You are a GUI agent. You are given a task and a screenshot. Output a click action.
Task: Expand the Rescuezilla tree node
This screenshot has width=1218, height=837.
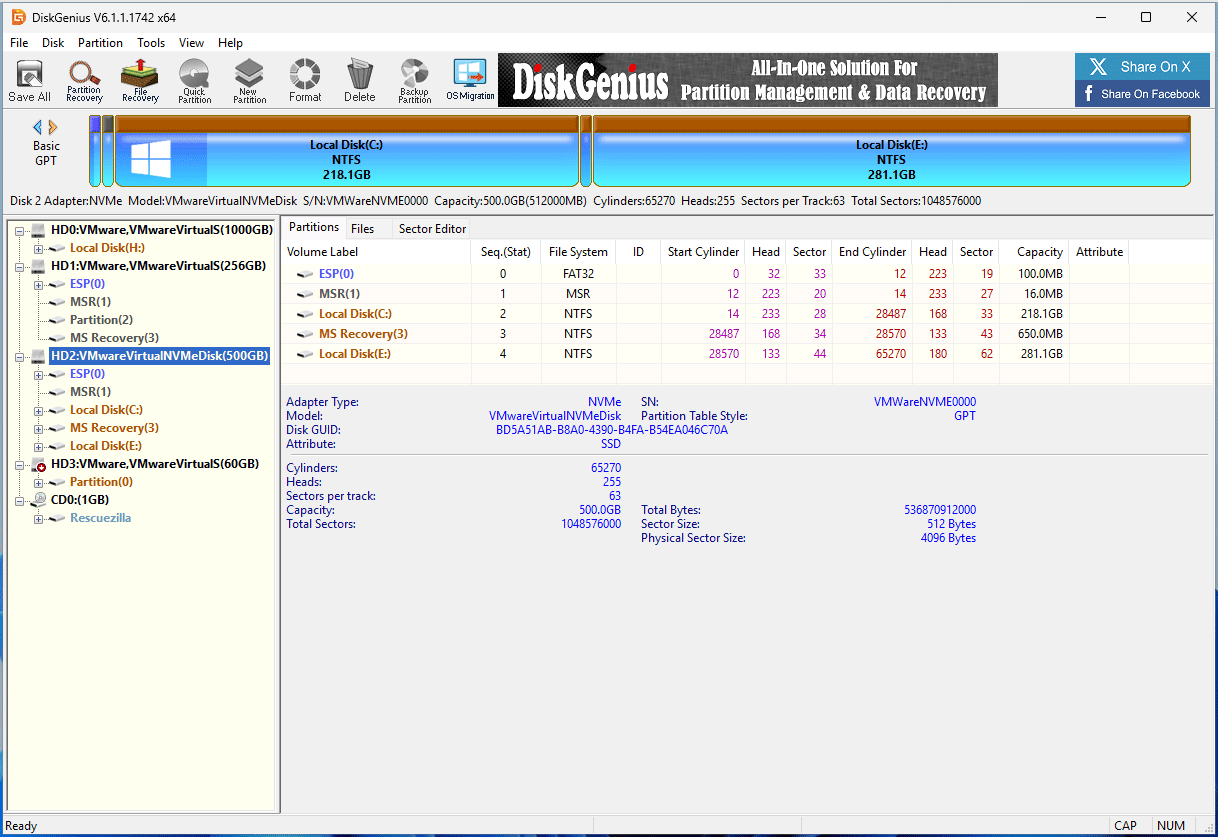coord(38,518)
